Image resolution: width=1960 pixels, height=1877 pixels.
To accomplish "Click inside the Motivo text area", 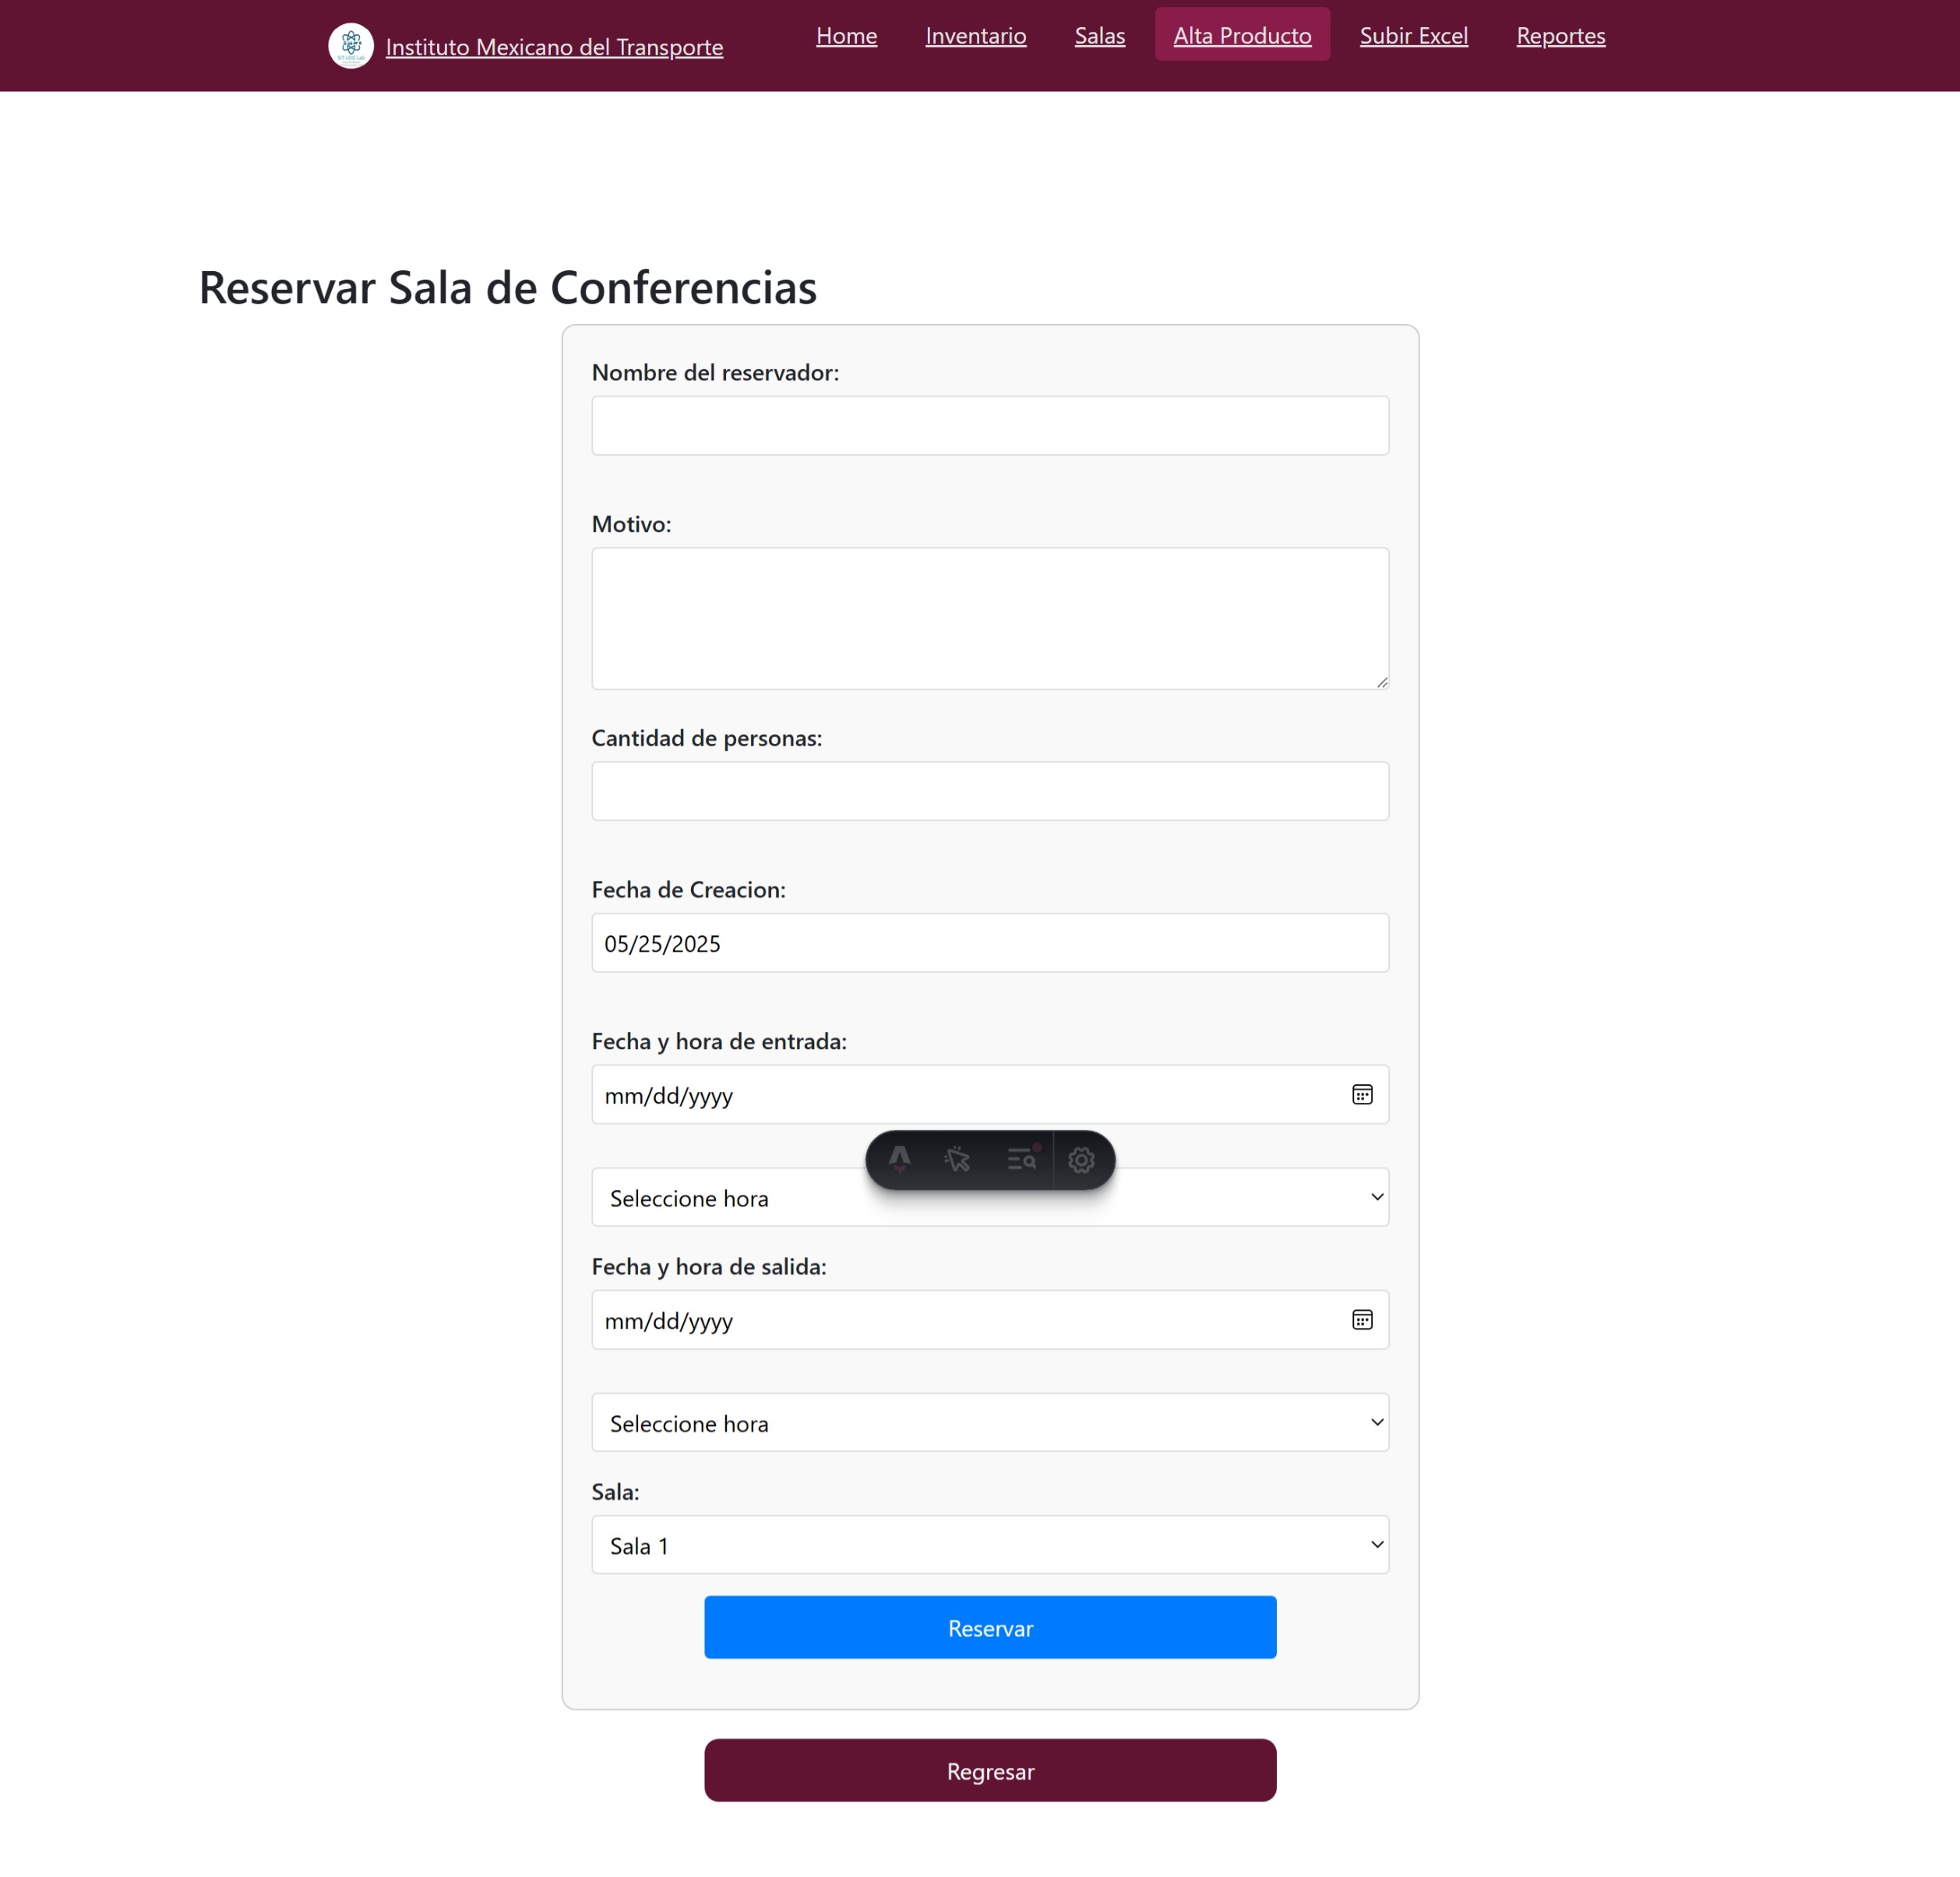I will tap(990, 618).
